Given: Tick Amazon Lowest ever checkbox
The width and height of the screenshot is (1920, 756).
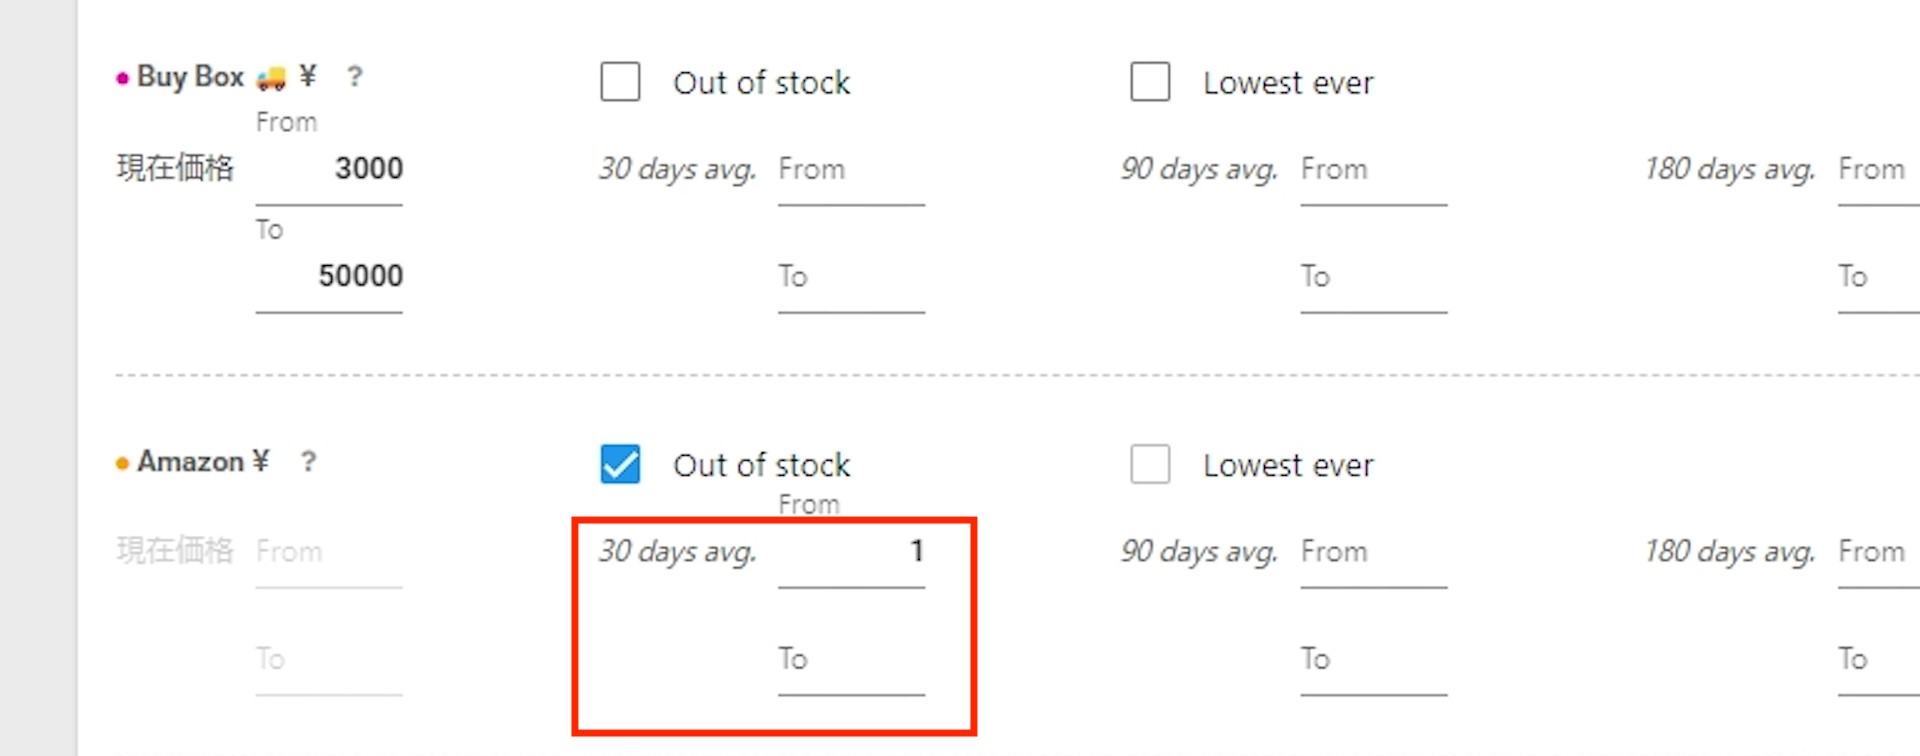Looking at the screenshot, I should tap(1150, 465).
